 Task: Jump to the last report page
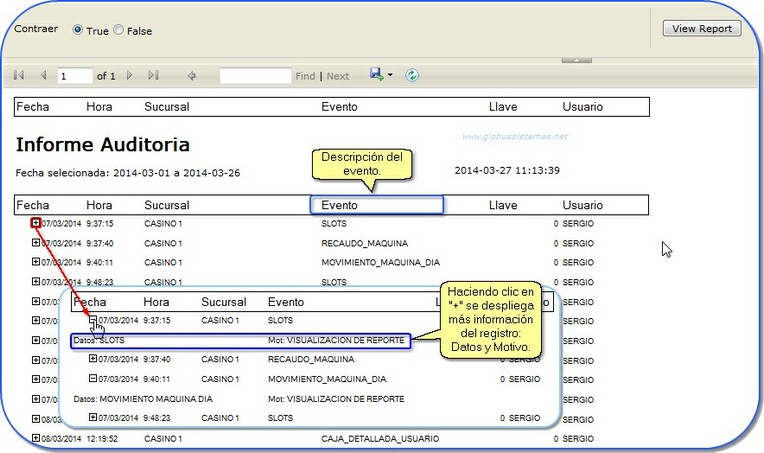coord(153,75)
